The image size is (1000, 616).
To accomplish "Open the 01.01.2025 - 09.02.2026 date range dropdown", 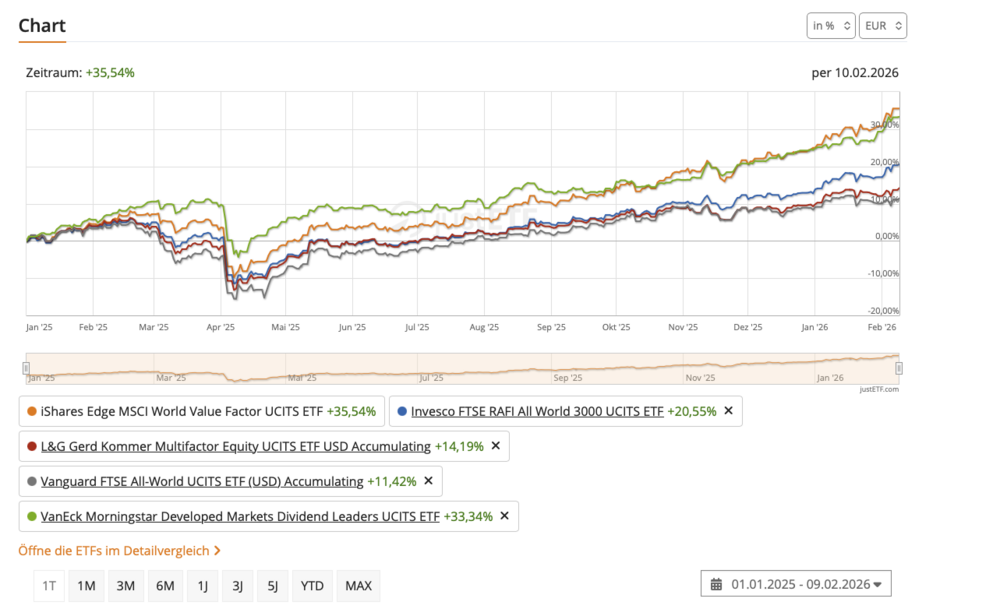I will tap(796, 584).
